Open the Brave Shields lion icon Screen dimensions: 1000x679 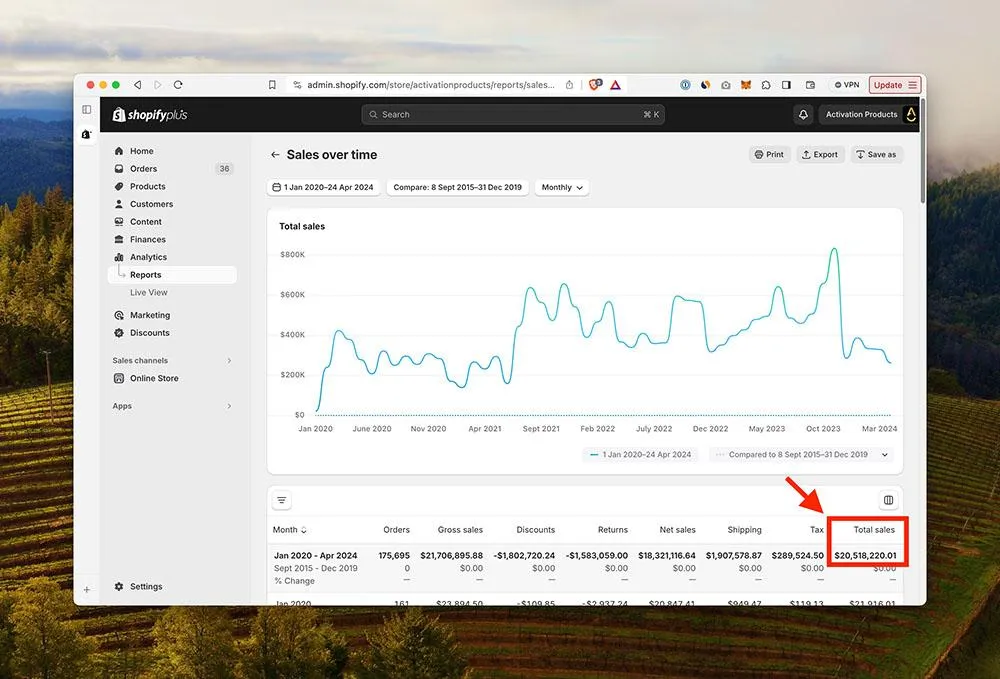pyautogui.click(x=595, y=84)
